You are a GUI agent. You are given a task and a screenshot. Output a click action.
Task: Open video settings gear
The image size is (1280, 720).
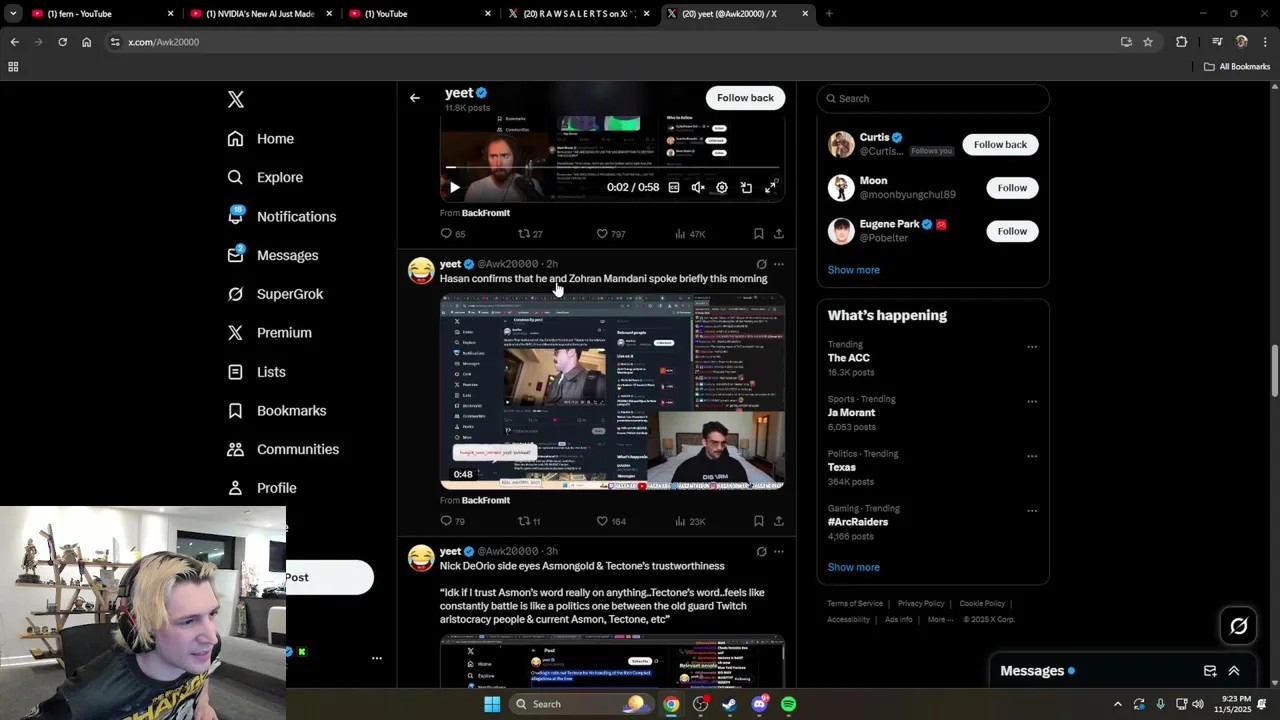point(722,187)
